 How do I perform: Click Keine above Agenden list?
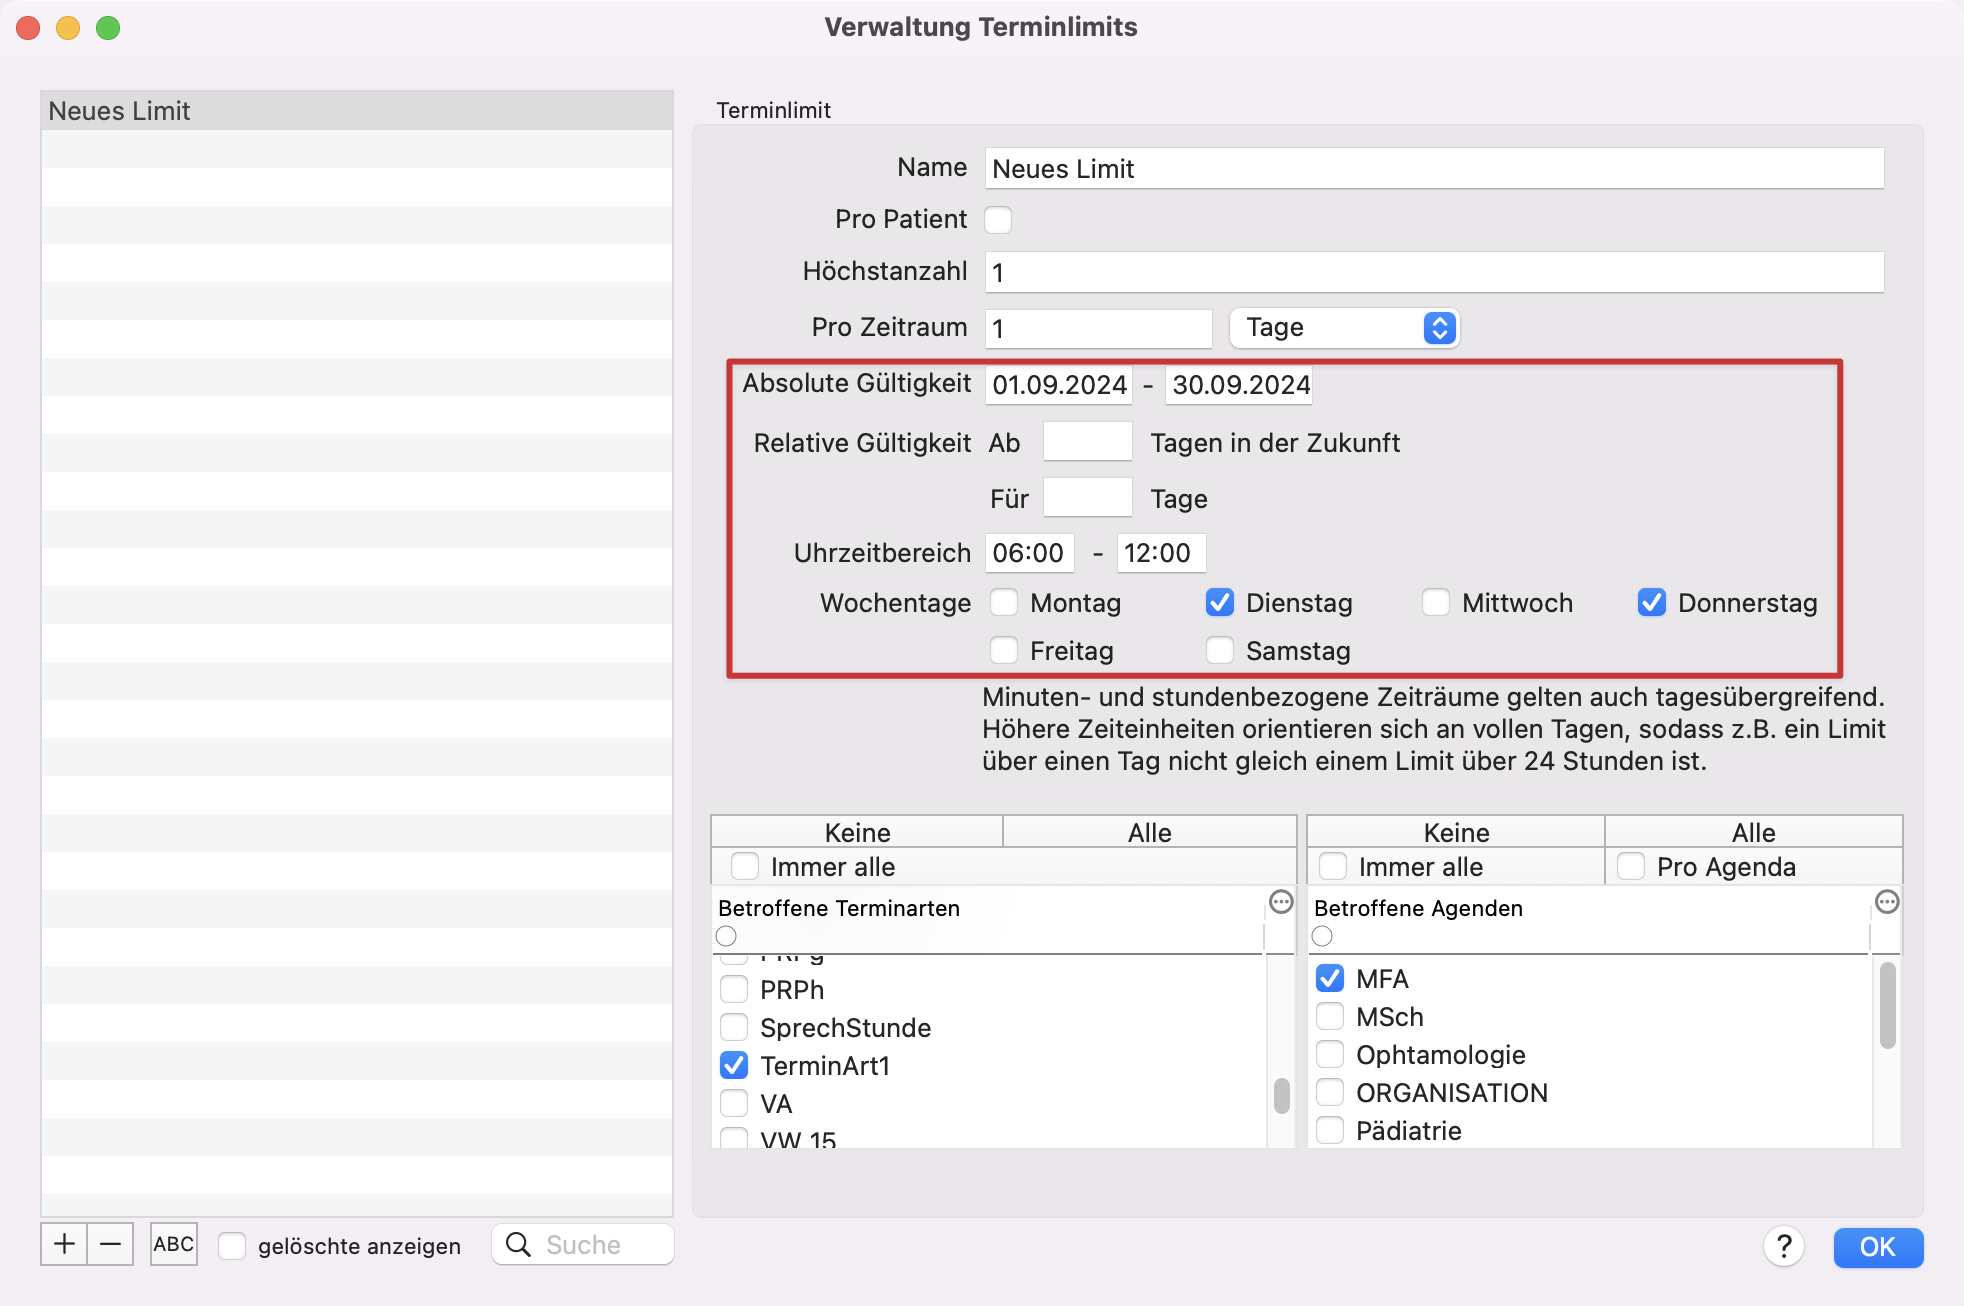click(1456, 832)
